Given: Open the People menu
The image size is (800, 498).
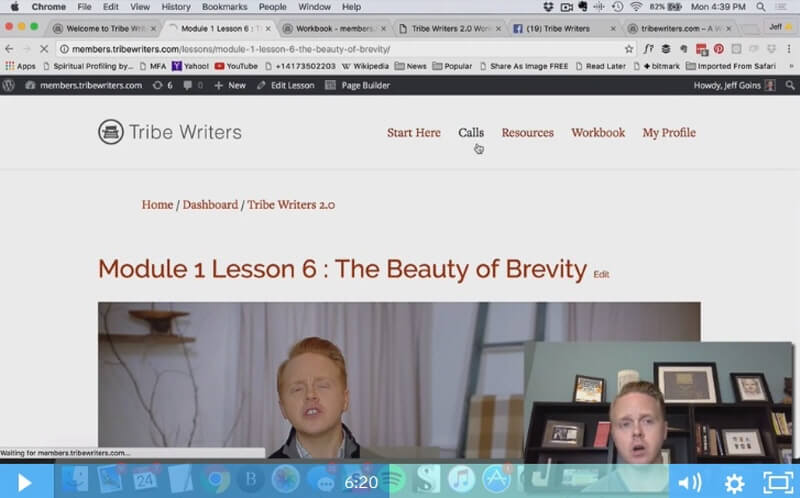Looking at the screenshot, I should (x=272, y=7).
